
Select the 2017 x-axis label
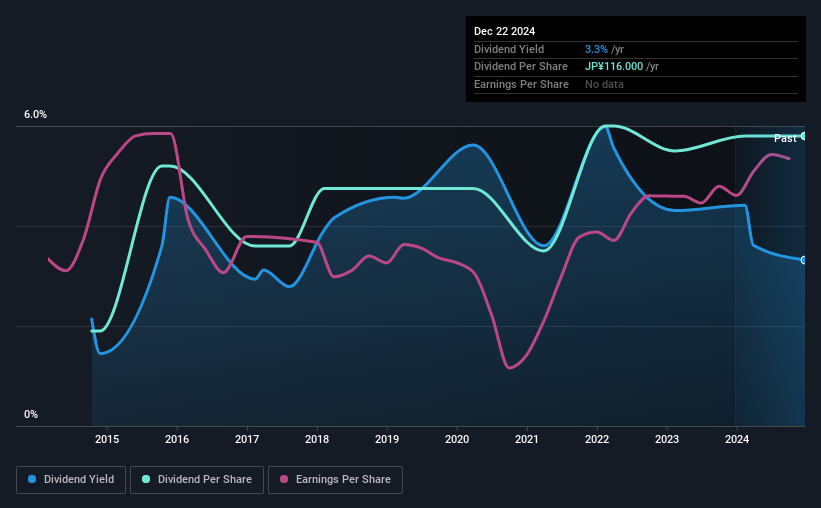pyautogui.click(x=247, y=439)
